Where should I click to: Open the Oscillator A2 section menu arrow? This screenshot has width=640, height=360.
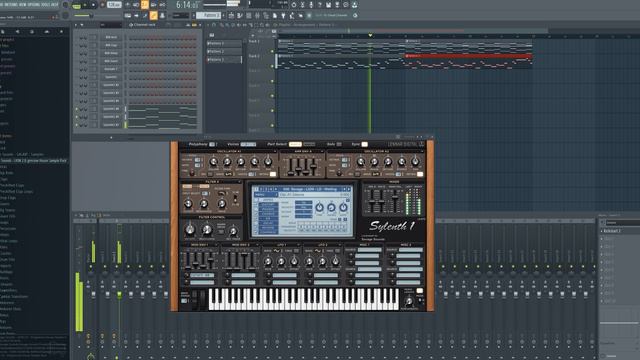[x=422, y=151]
